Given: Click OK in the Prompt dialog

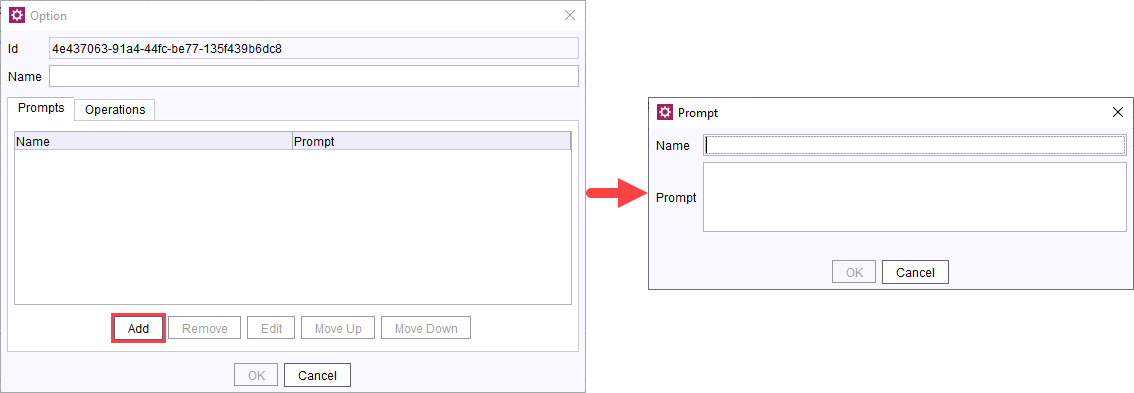Looking at the screenshot, I should point(854,272).
